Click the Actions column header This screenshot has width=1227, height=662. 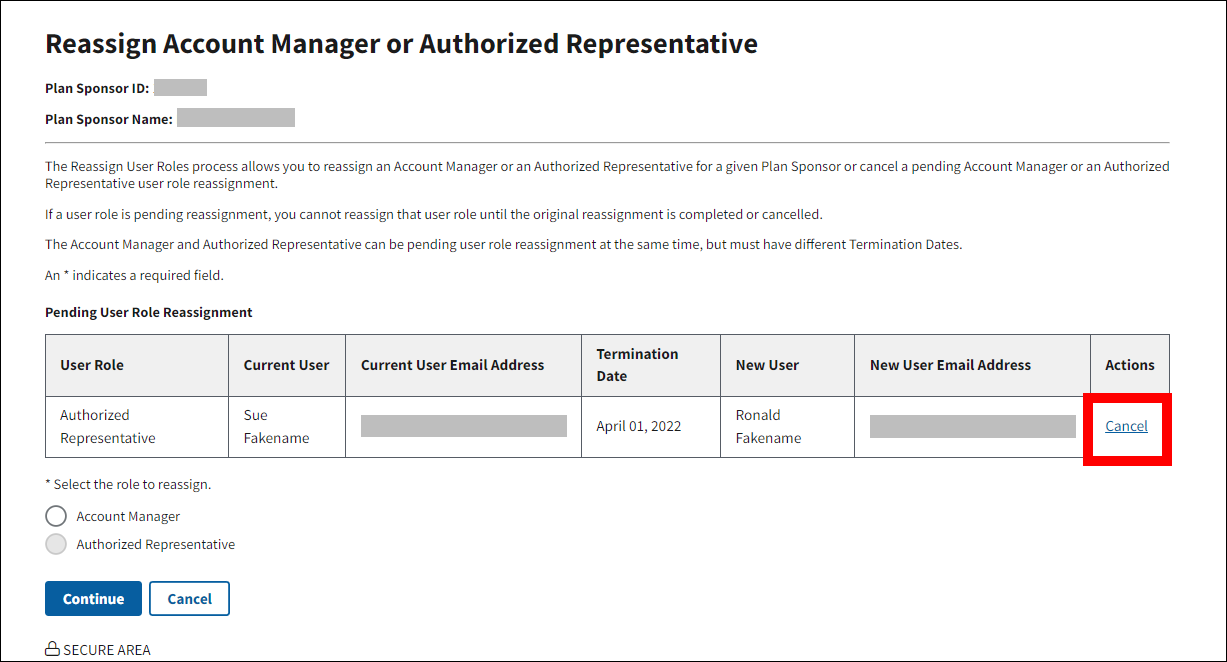tap(1129, 365)
